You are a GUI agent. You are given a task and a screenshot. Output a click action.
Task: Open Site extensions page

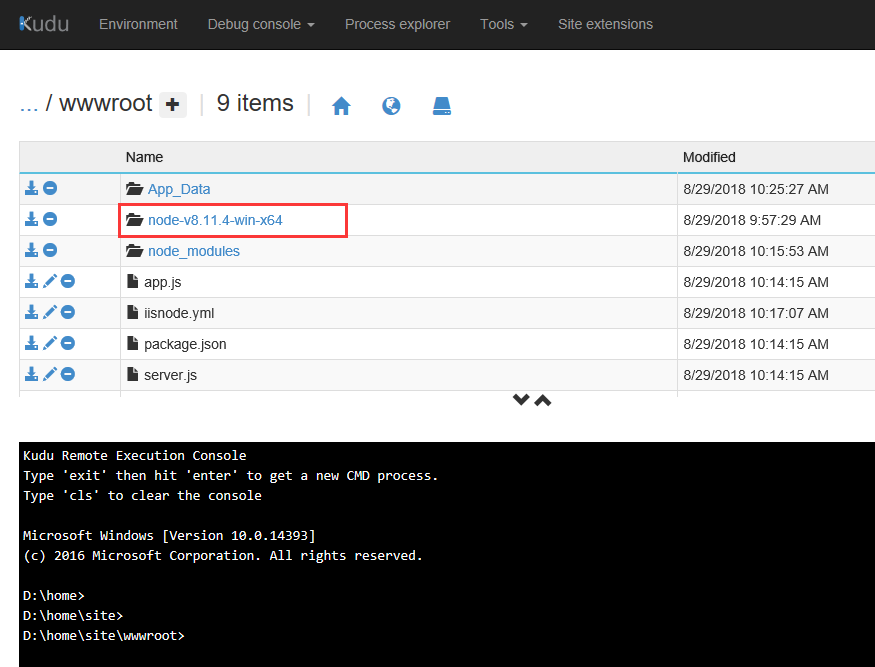(605, 24)
